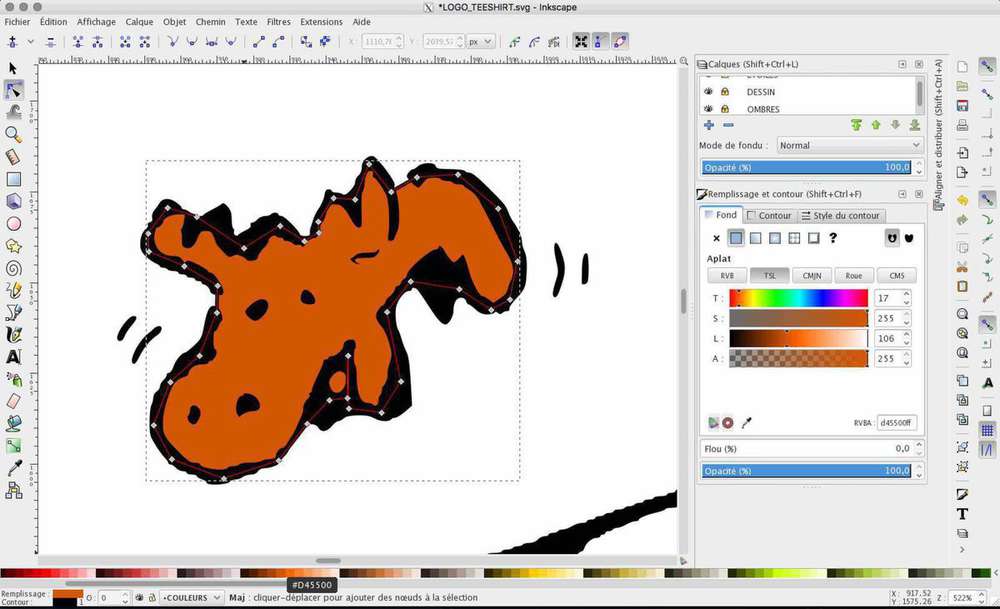Click the Fill panel blue Opacité slider
Image resolution: width=1000 pixels, height=609 pixels.
[x=807, y=471]
